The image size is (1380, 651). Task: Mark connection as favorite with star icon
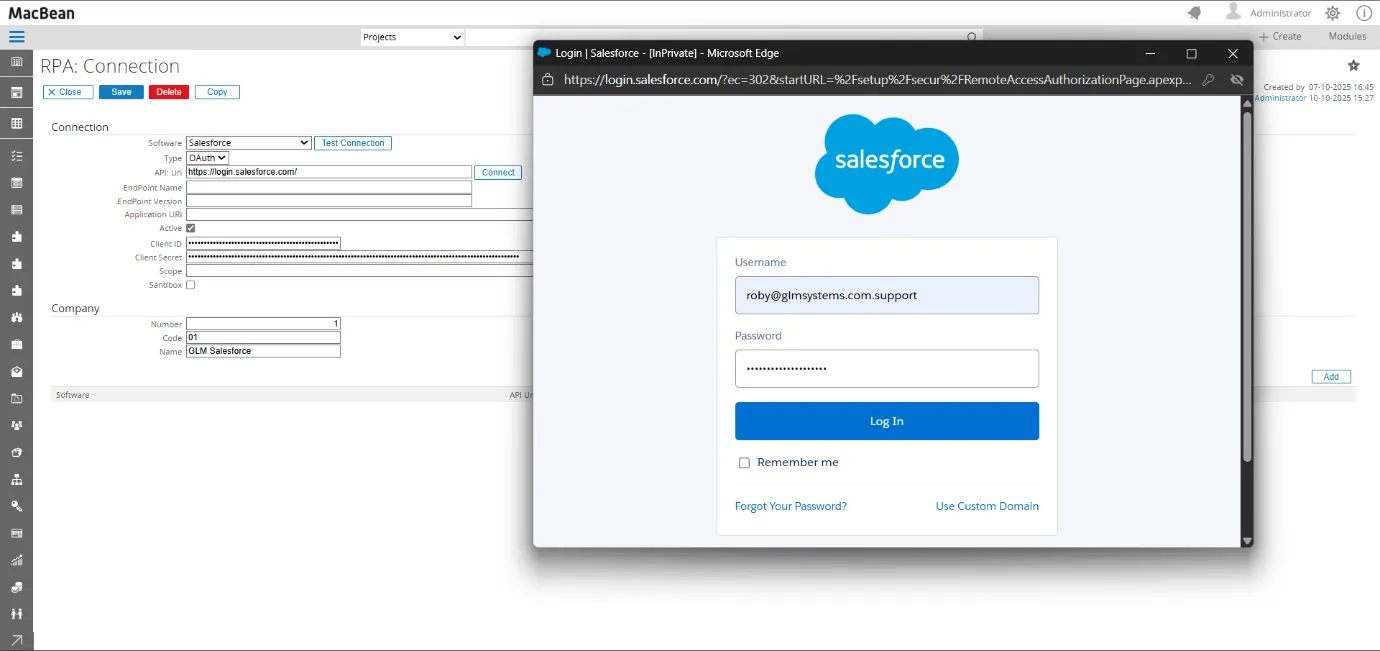pyautogui.click(x=1354, y=66)
